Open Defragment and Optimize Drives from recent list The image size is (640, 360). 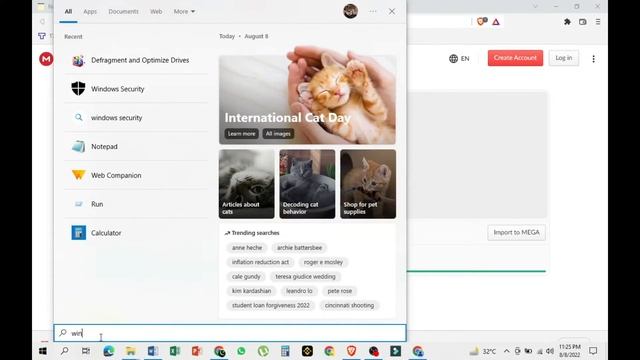(137, 60)
